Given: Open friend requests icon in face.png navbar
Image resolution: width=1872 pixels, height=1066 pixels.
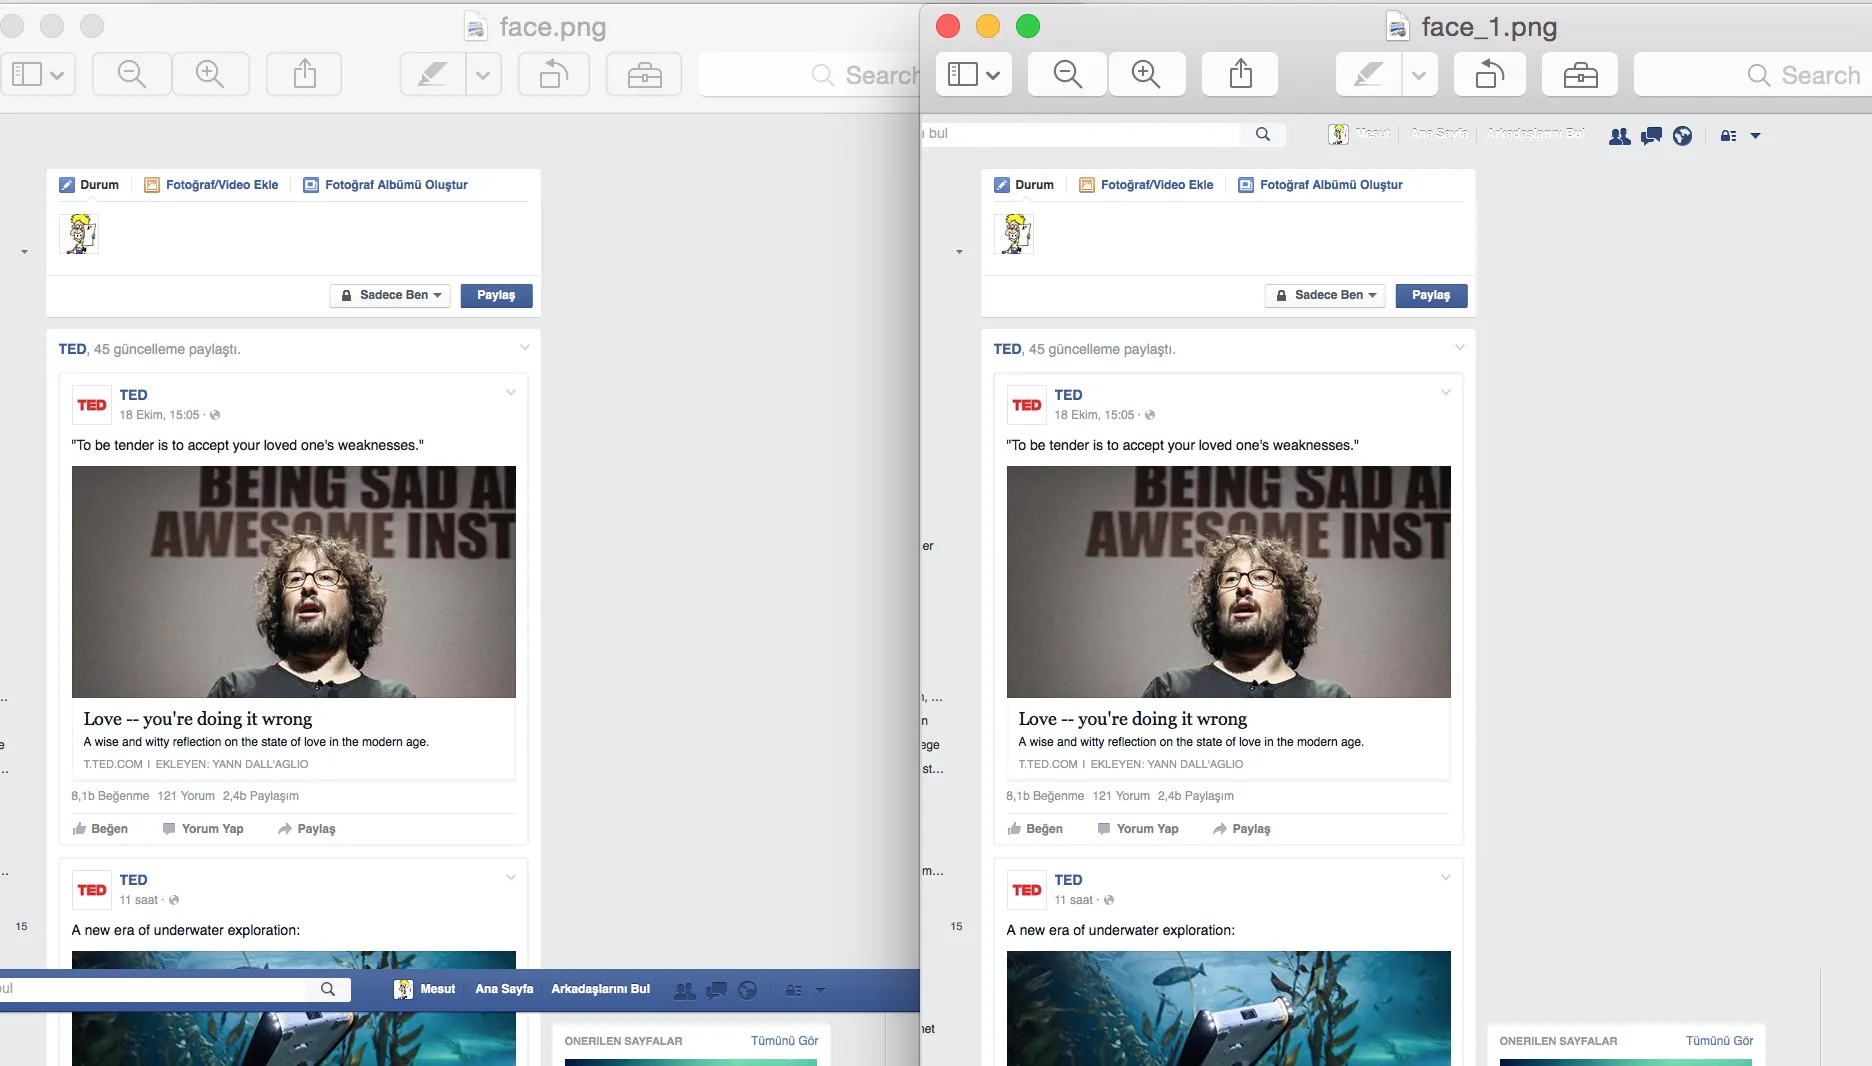Looking at the screenshot, I should (685, 990).
